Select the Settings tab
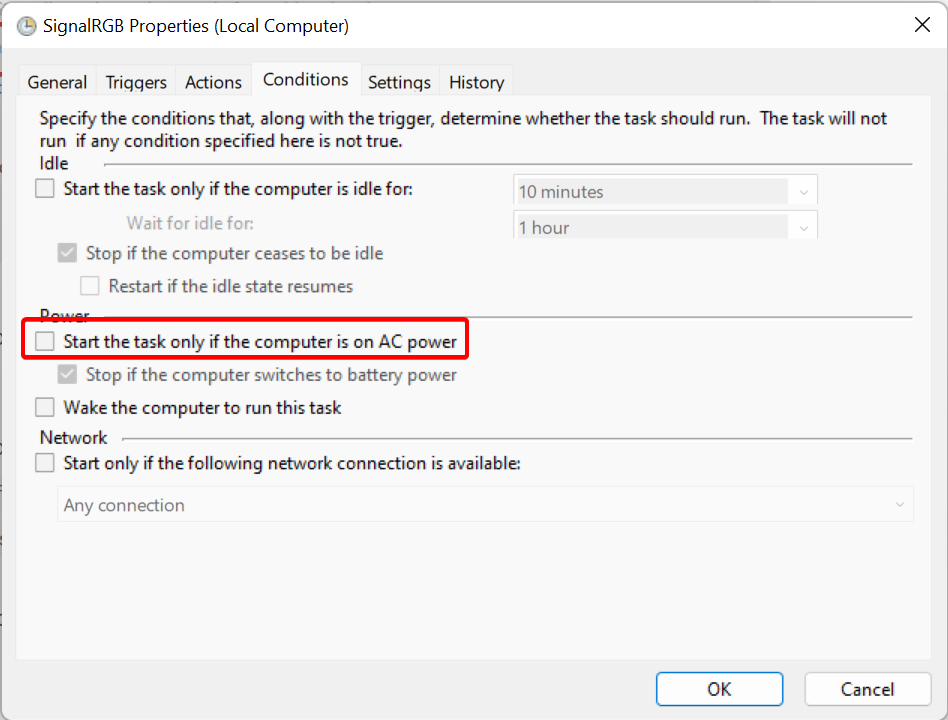This screenshot has height=720, width=948. pyautogui.click(x=399, y=82)
